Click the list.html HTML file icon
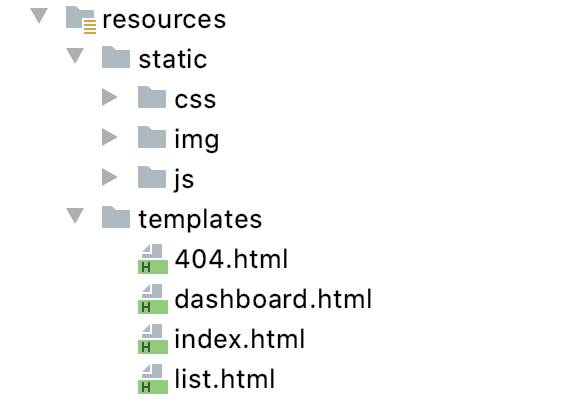The height and width of the screenshot is (402, 568). 153,379
